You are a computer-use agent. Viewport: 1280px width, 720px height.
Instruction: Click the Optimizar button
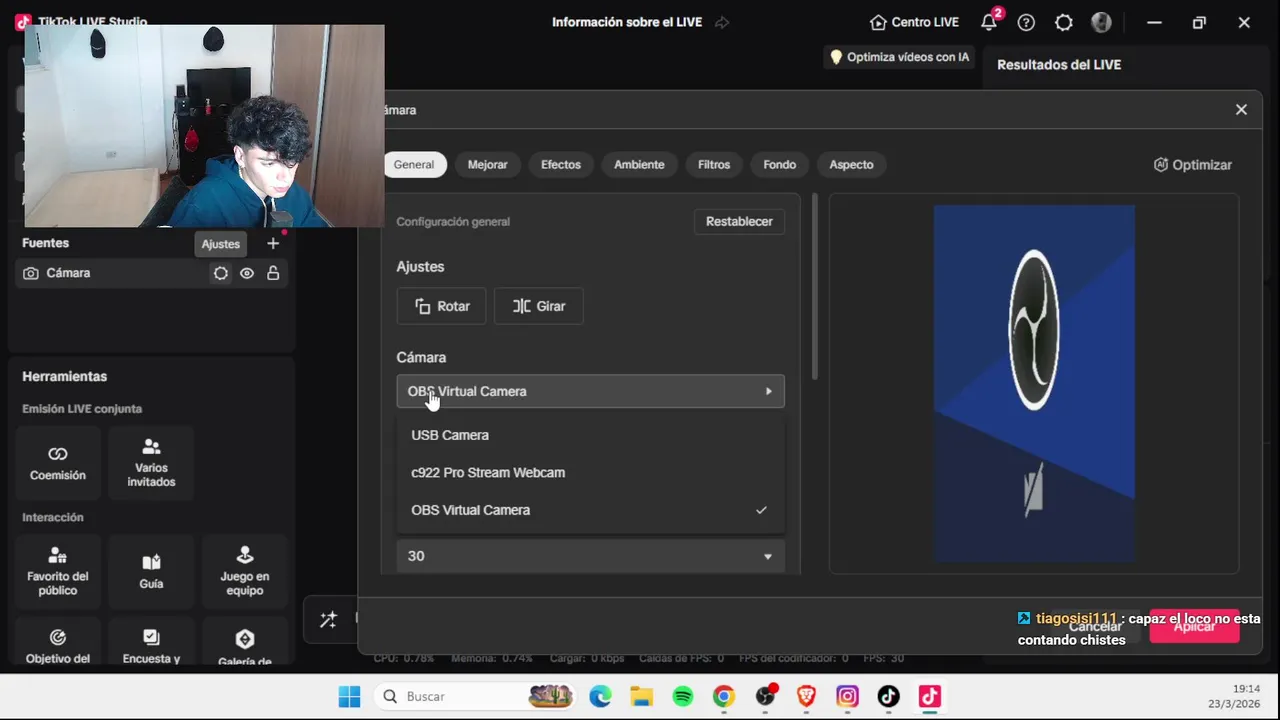pyautogui.click(x=1192, y=165)
